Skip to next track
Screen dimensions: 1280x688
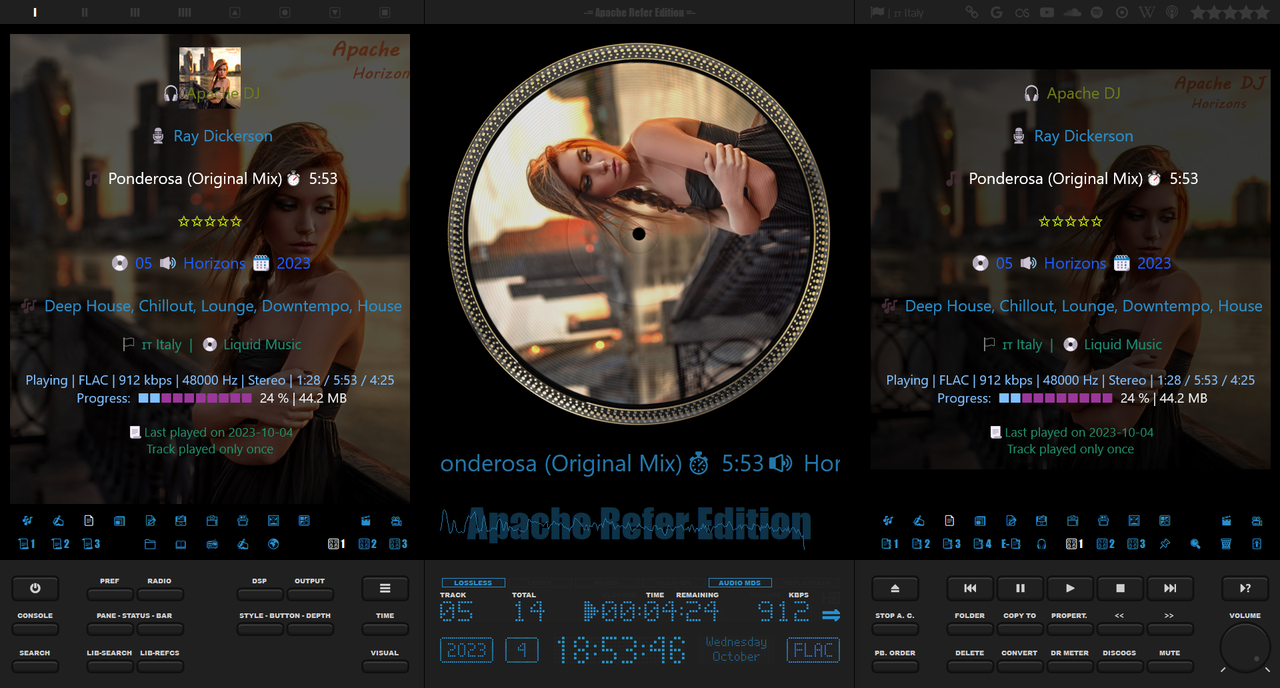[x=1170, y=589]
